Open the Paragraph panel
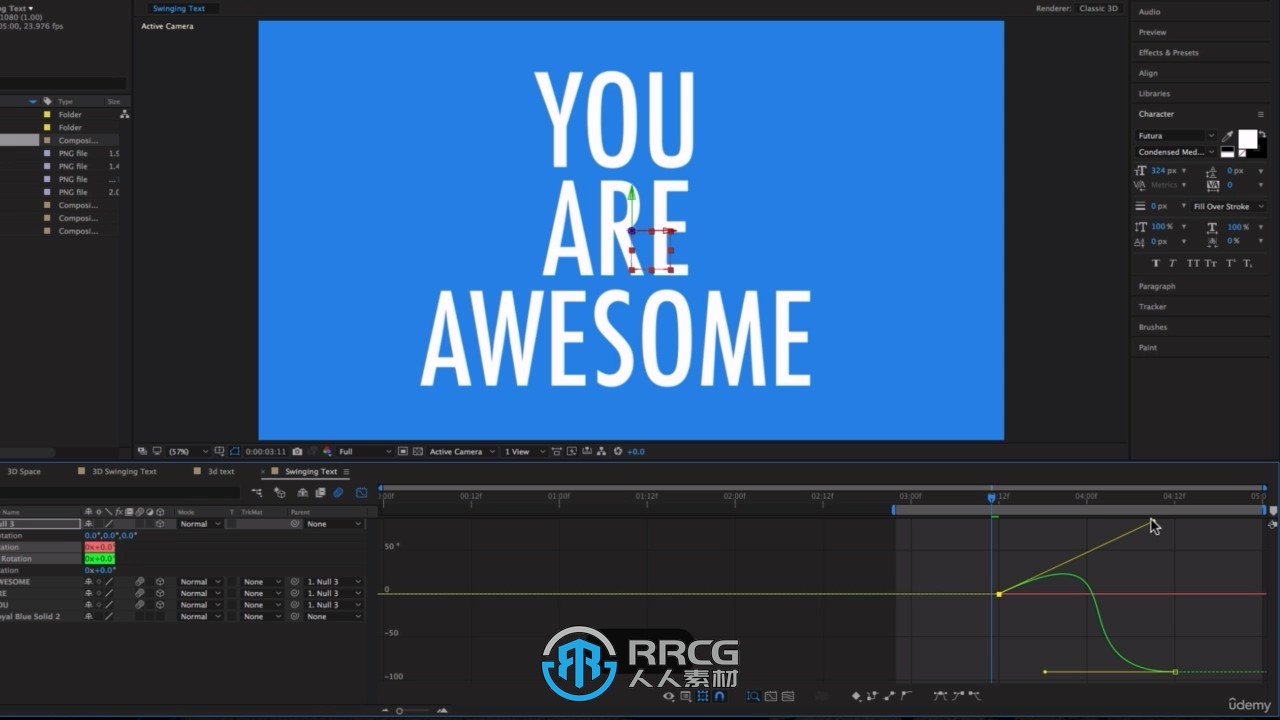The height and width of the screenshot is (720, 1280). (1157, 286)
